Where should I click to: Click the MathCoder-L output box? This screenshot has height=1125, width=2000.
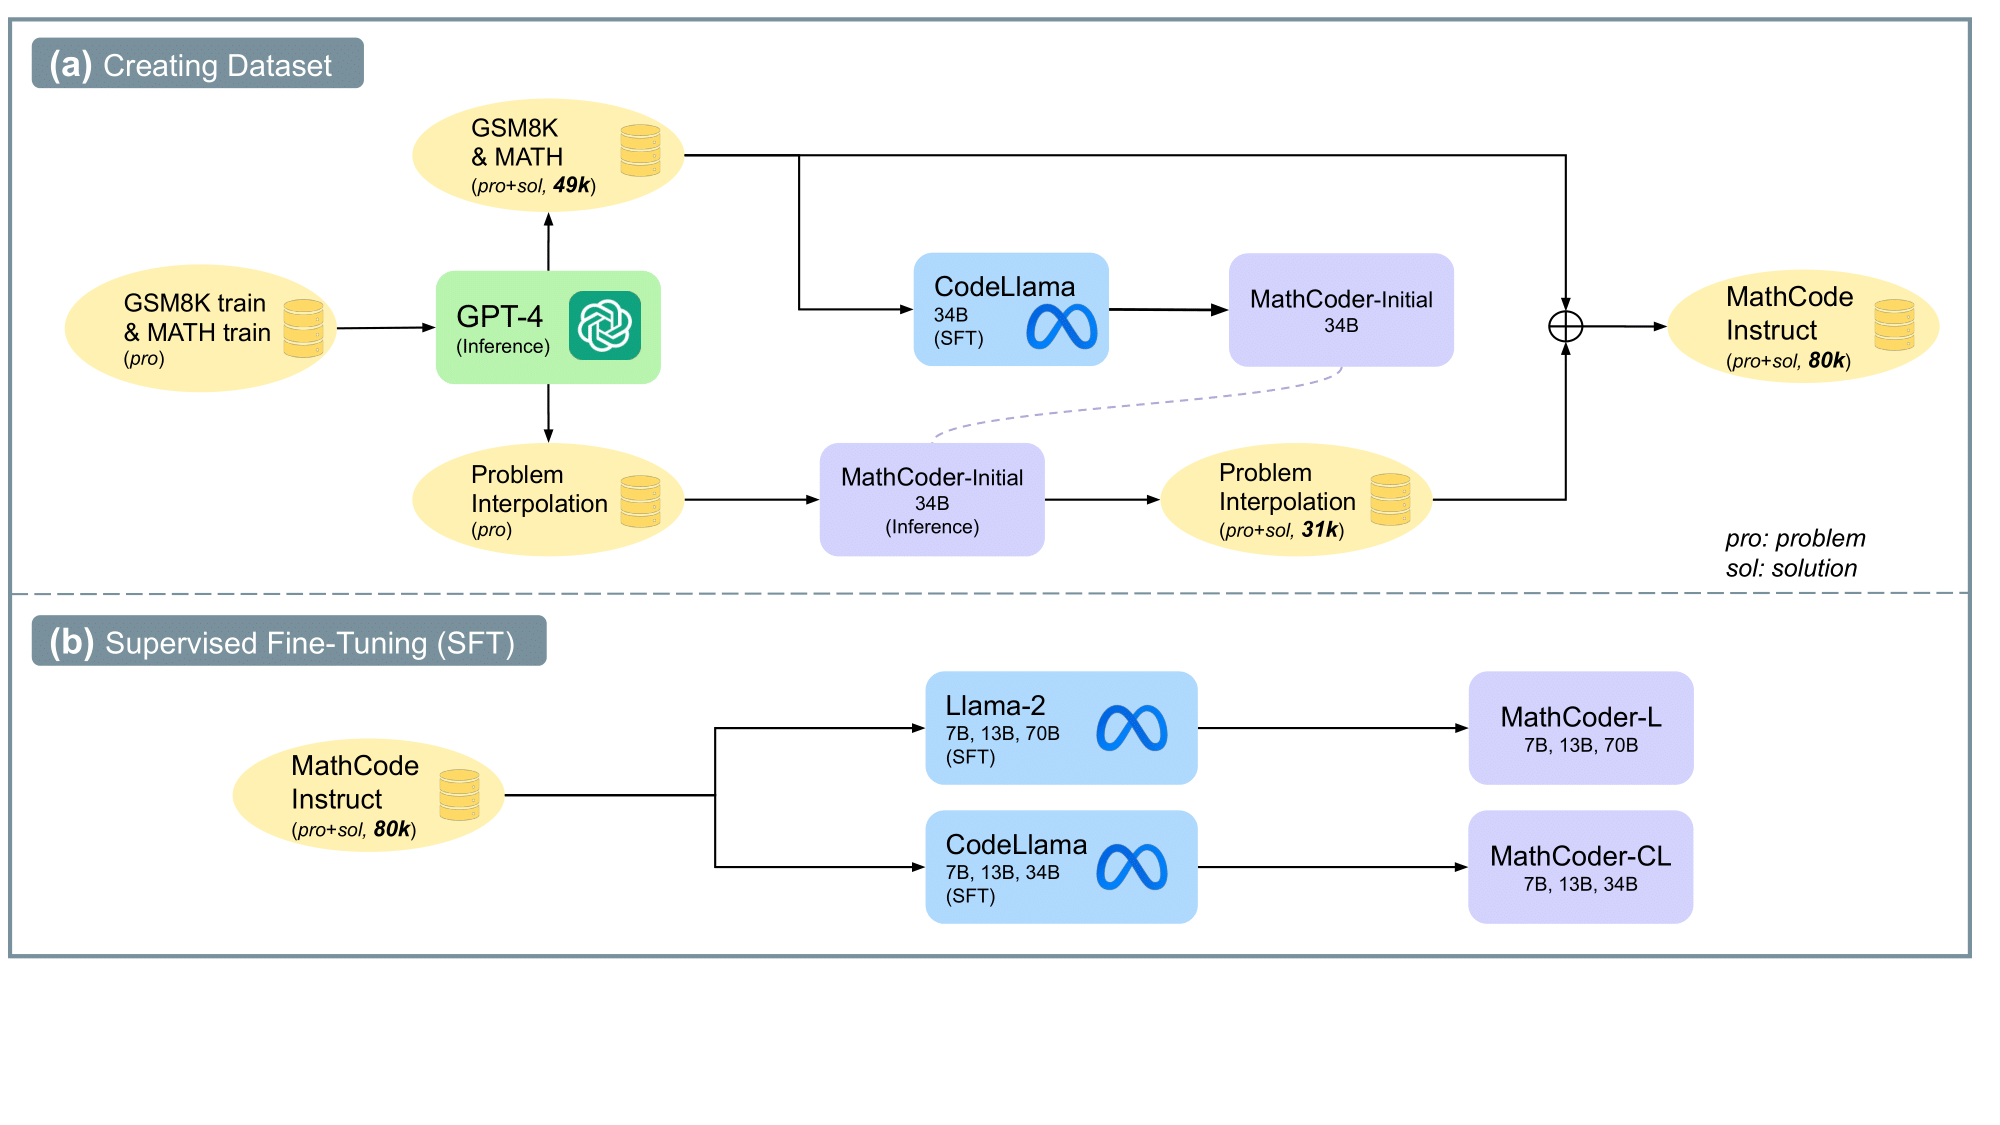click(x=1580, y=728)
